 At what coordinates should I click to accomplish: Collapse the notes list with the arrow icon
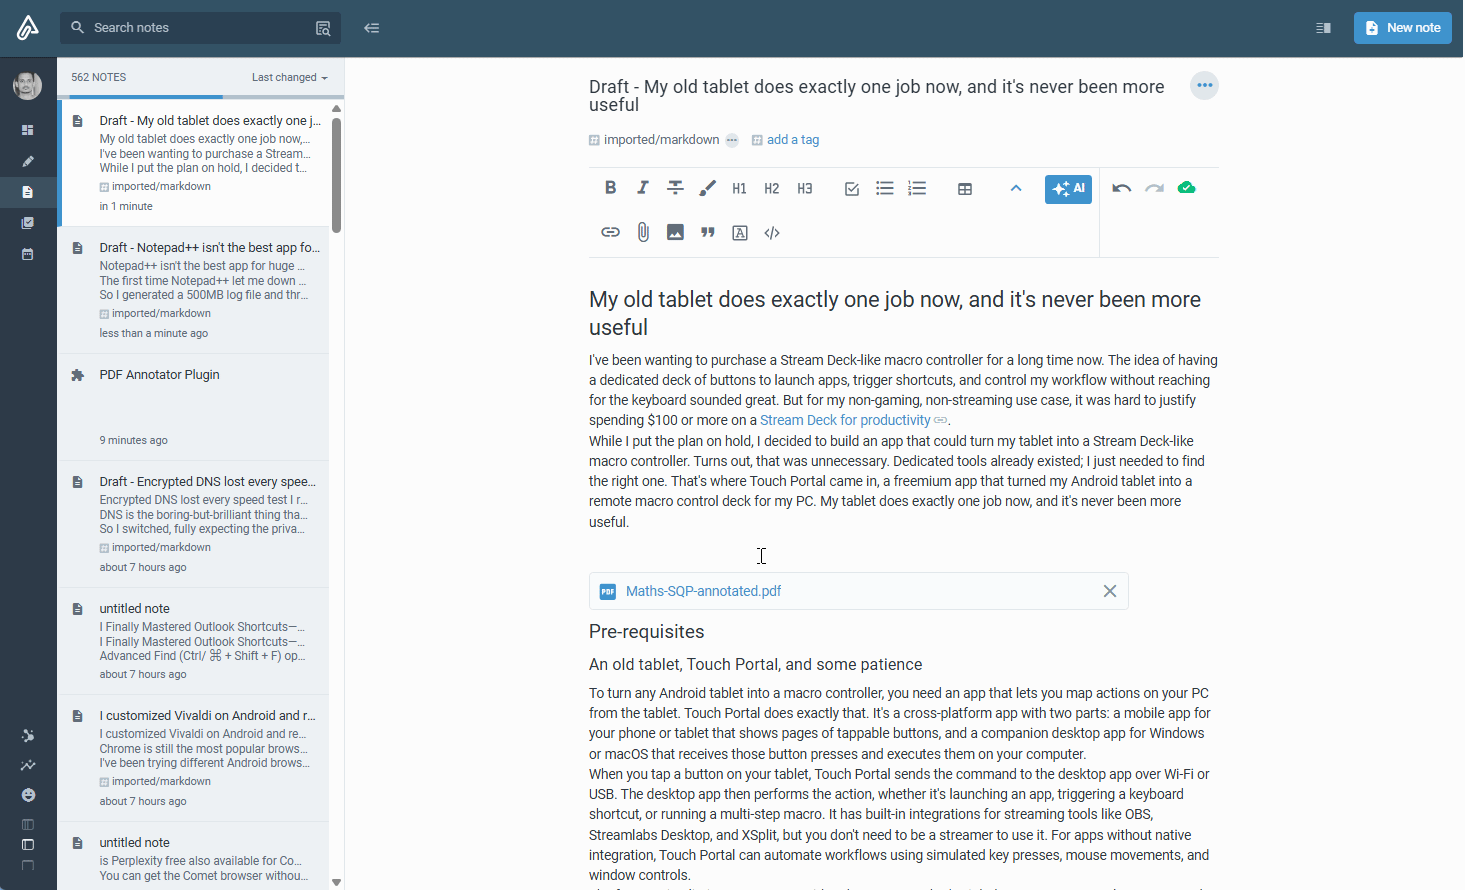click(372, 28)
